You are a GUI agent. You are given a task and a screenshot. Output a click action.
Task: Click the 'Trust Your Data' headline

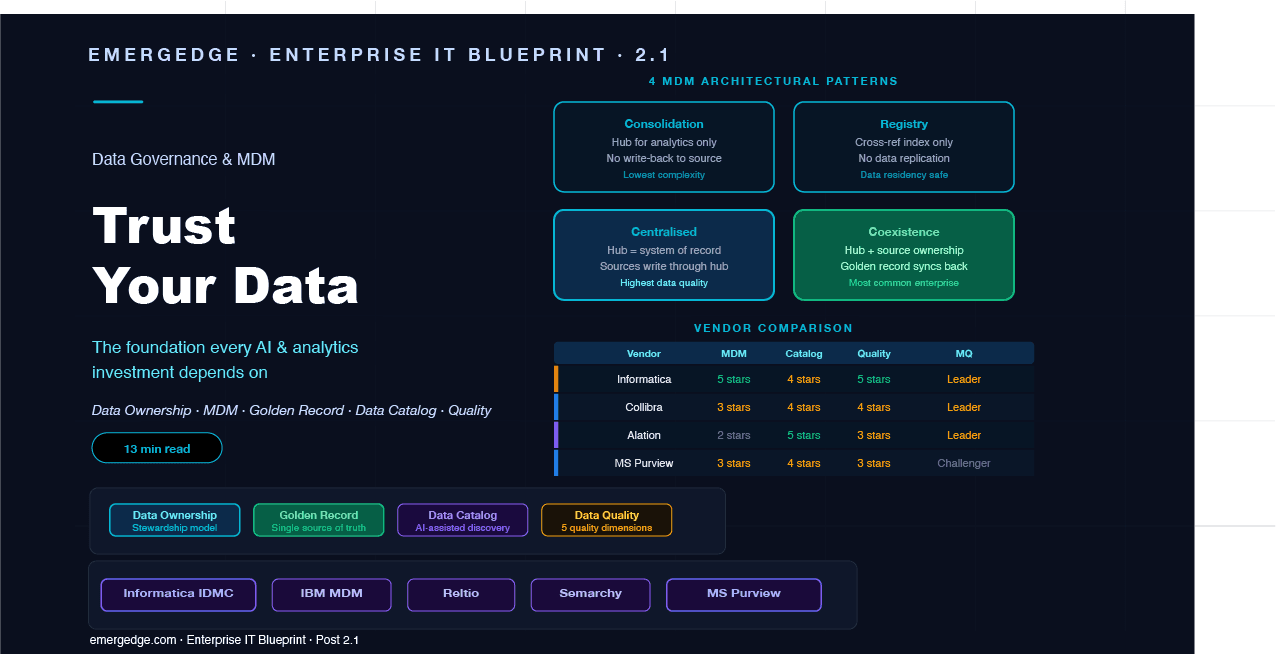(225, 256)
